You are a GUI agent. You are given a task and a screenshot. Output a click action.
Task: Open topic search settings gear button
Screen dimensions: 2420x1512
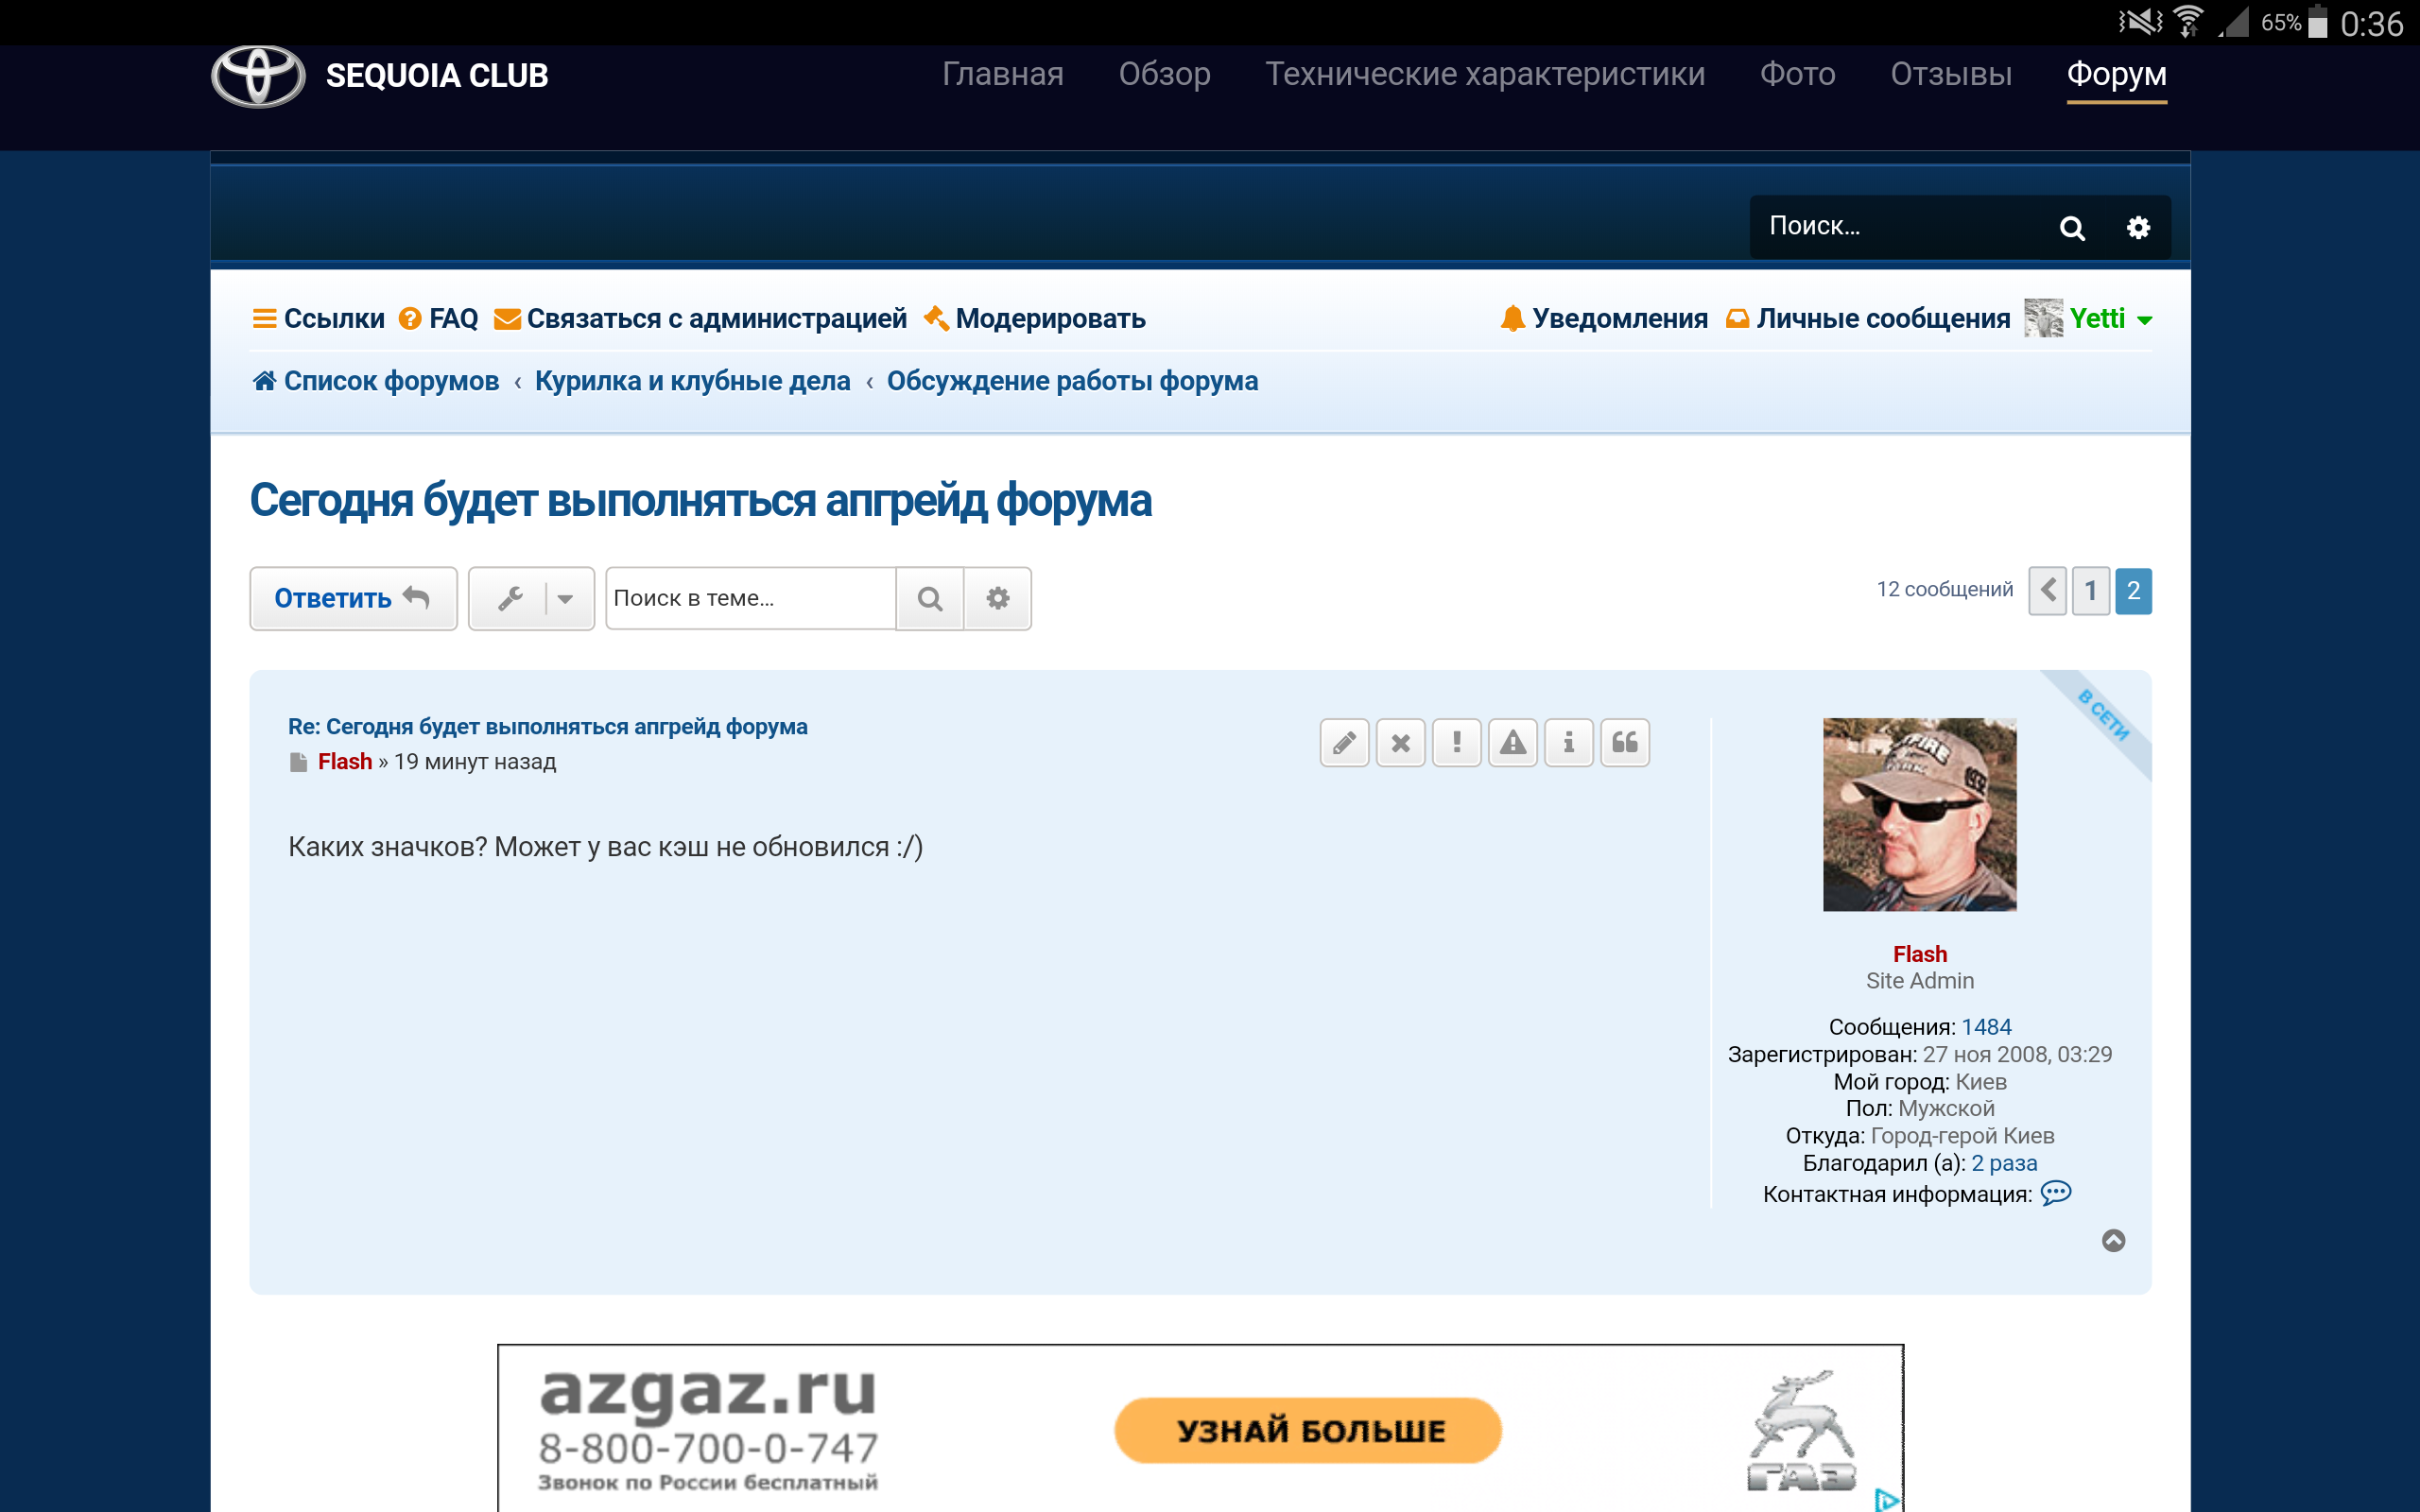(997, 598)
